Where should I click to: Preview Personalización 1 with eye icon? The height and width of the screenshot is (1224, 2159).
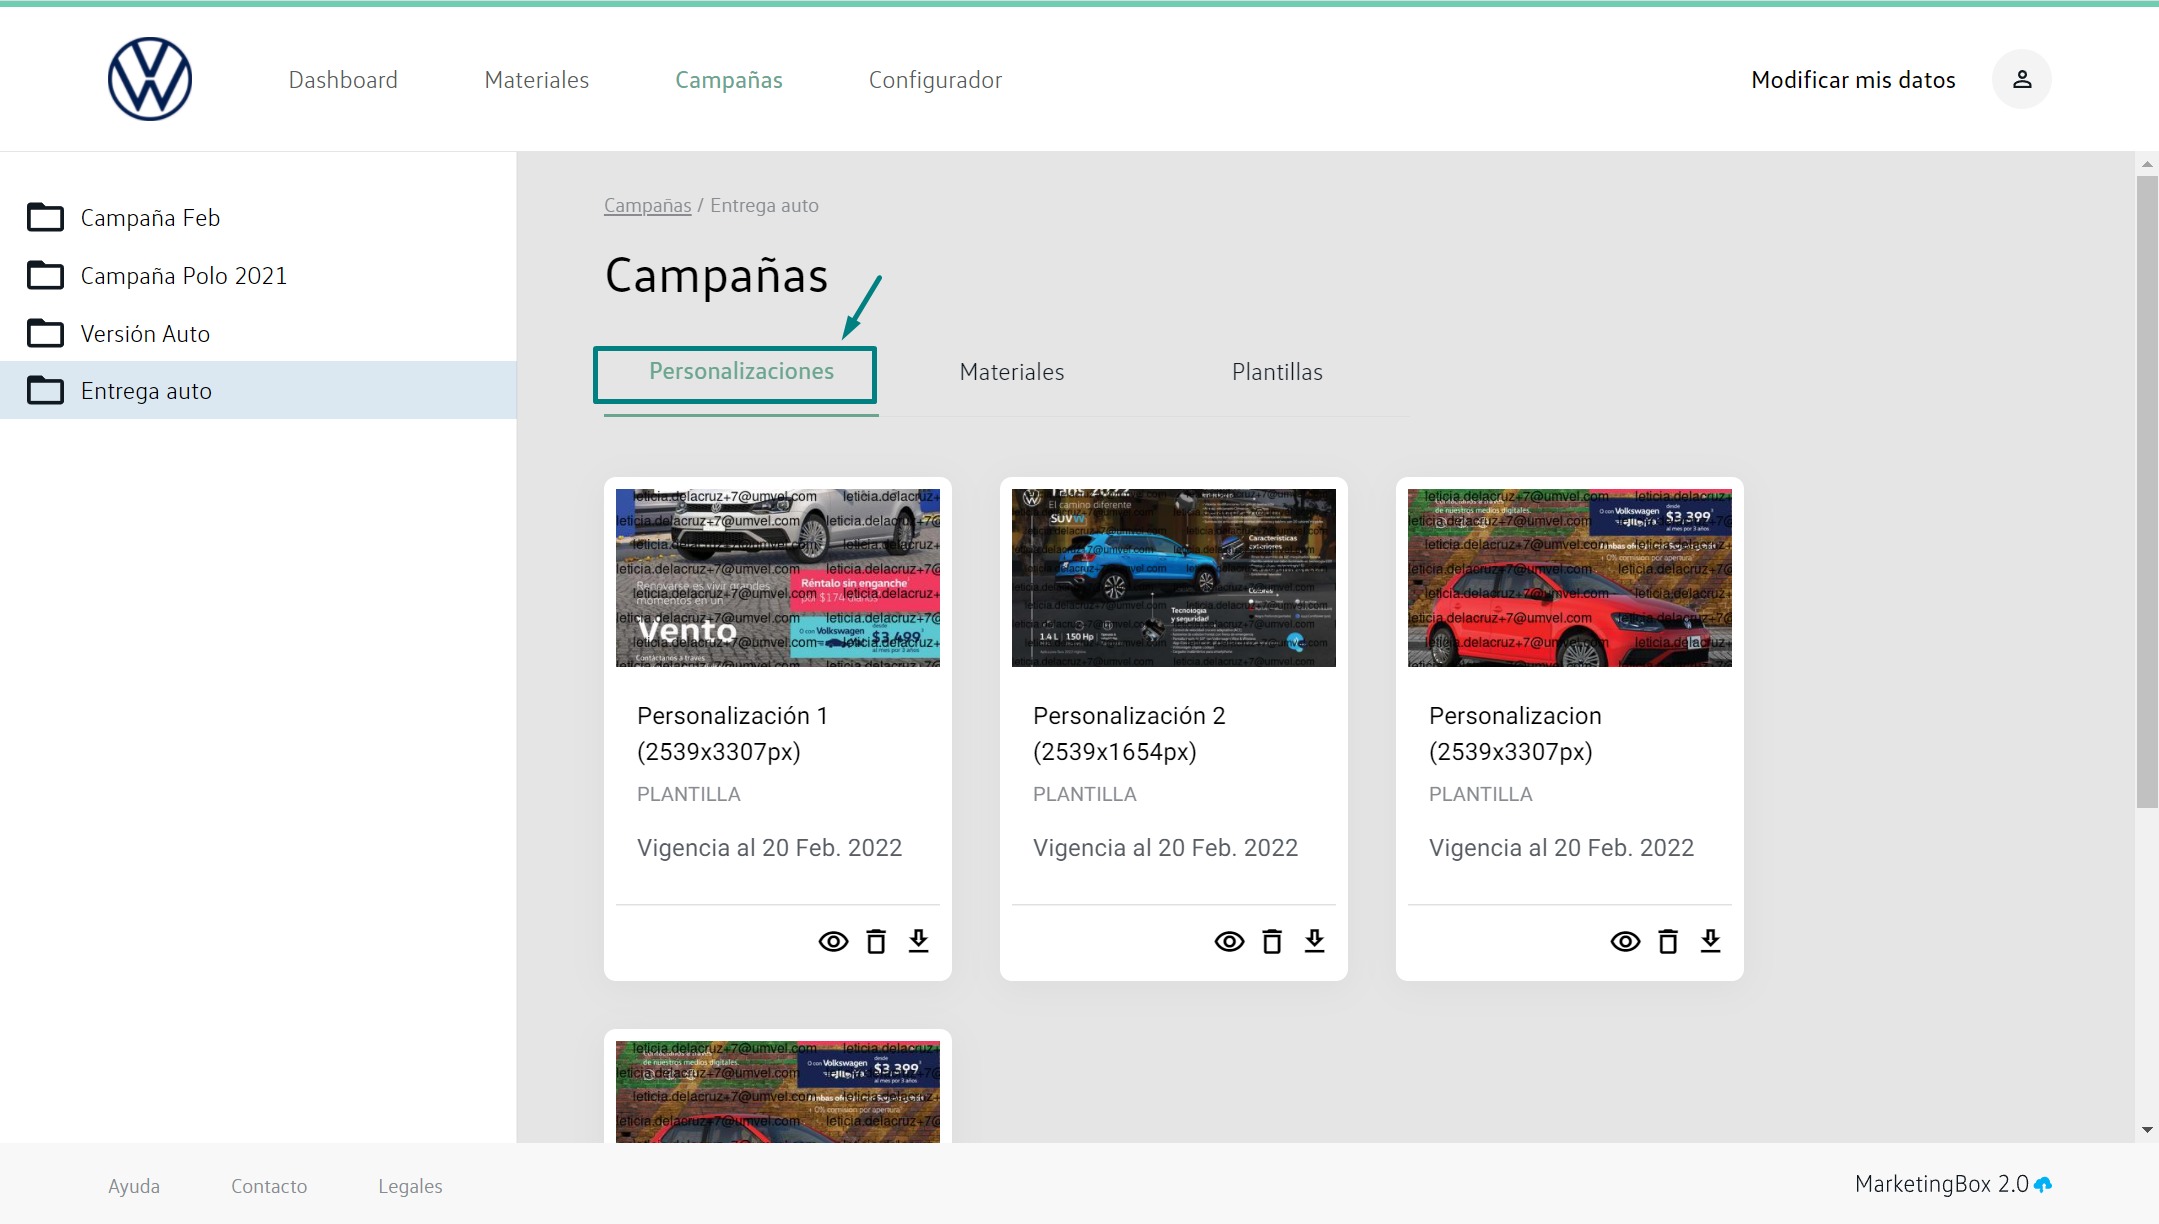(833, 941)
